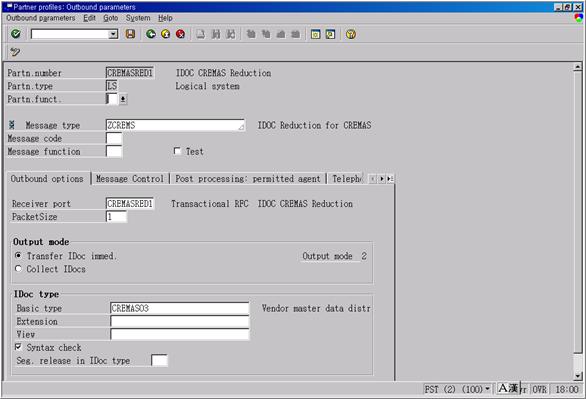Switch to the Message Control tab
The image size is (586, 399).
[x=130, y=179]
